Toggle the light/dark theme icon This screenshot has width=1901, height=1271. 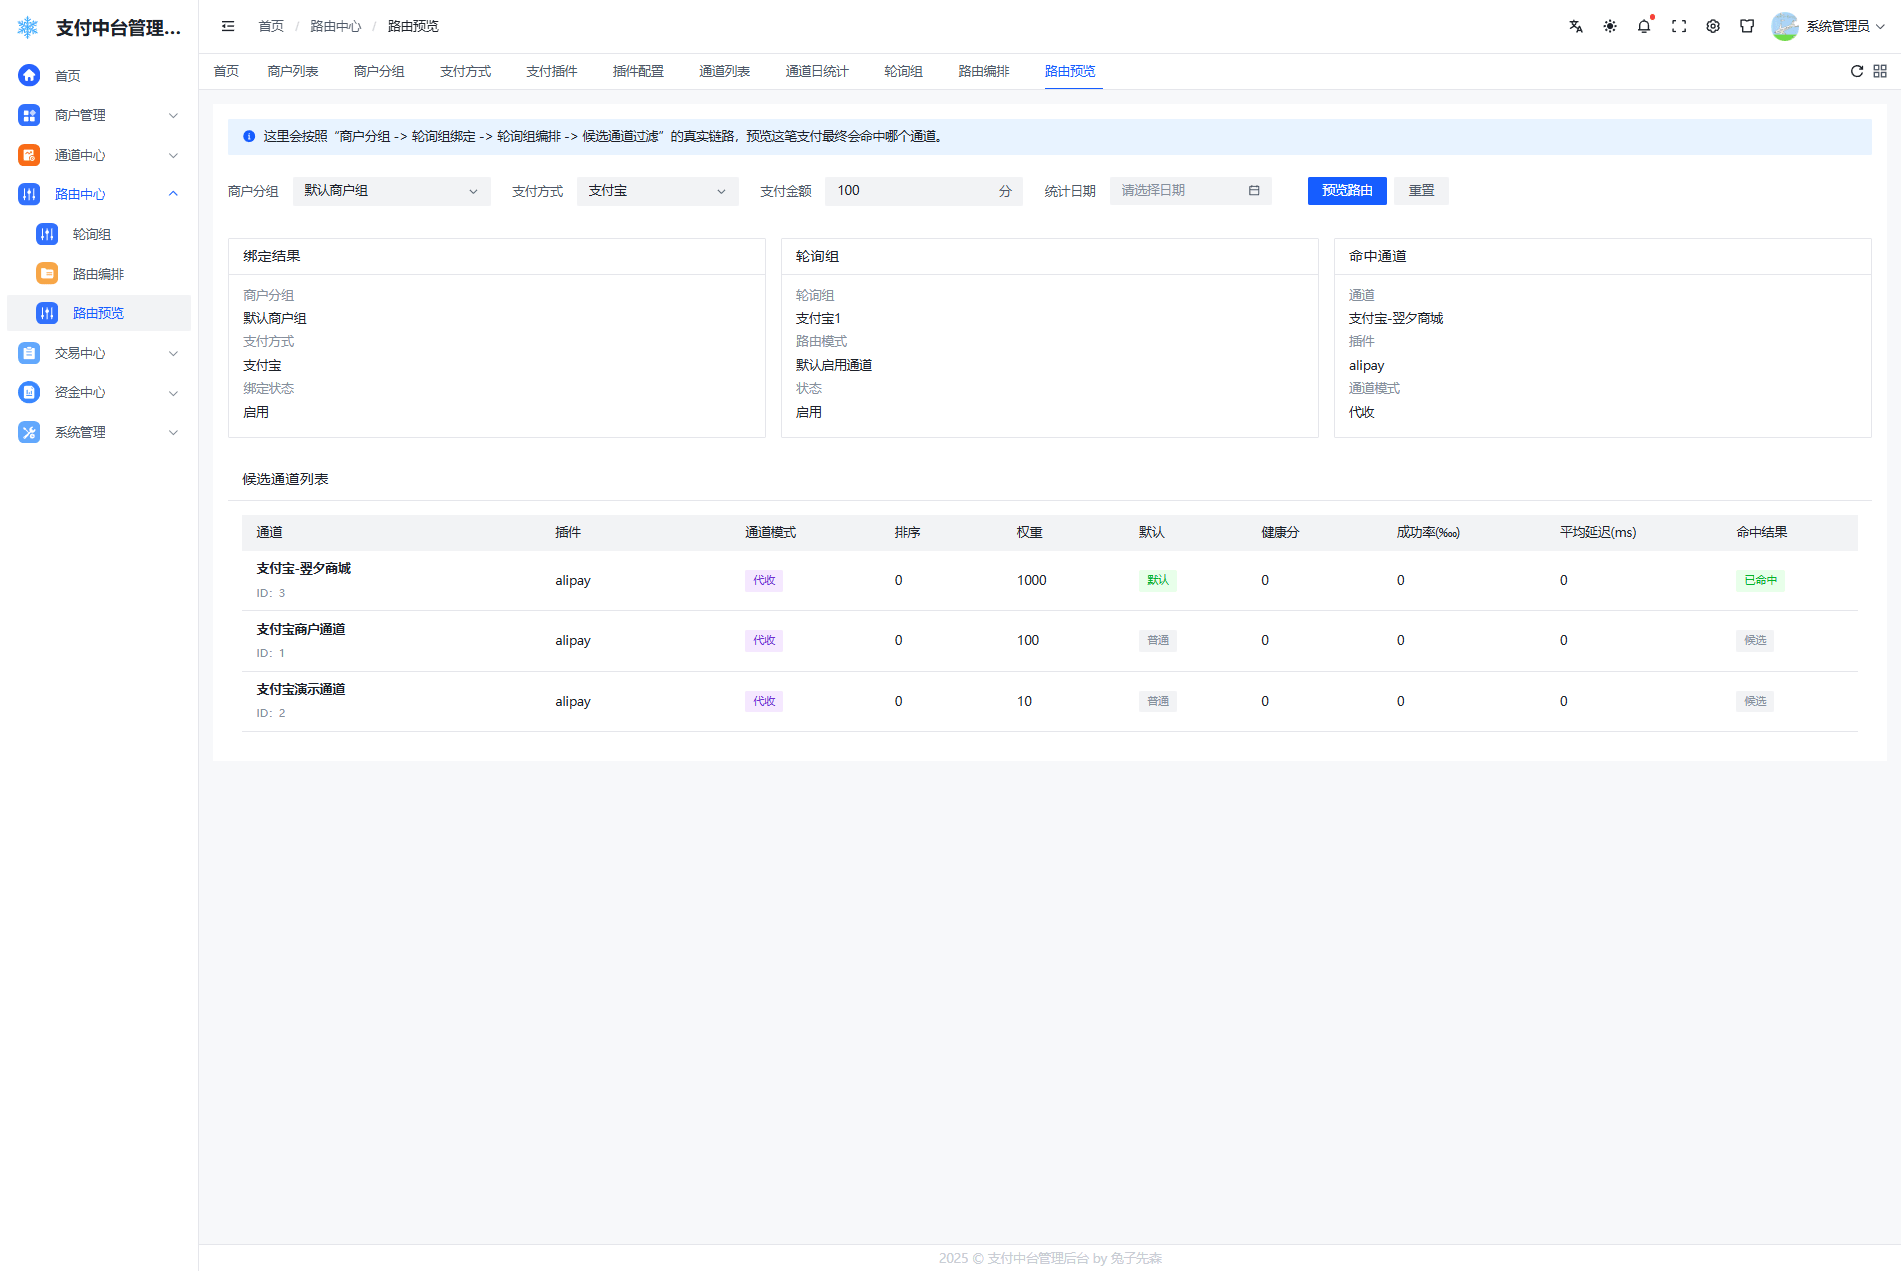point(1609,26)
